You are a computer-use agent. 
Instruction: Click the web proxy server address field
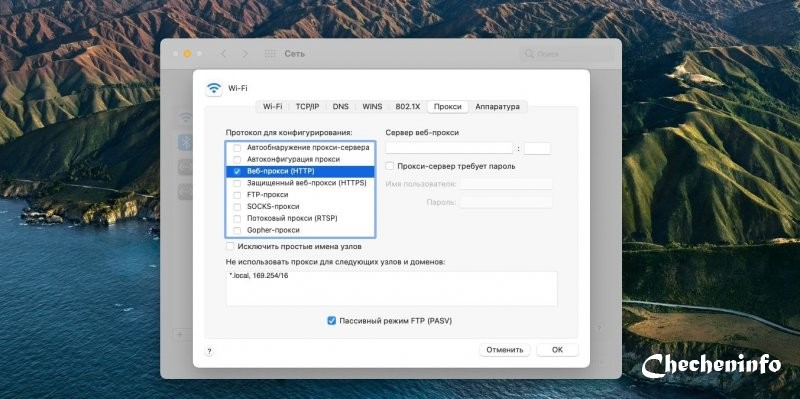coord(449,148)
